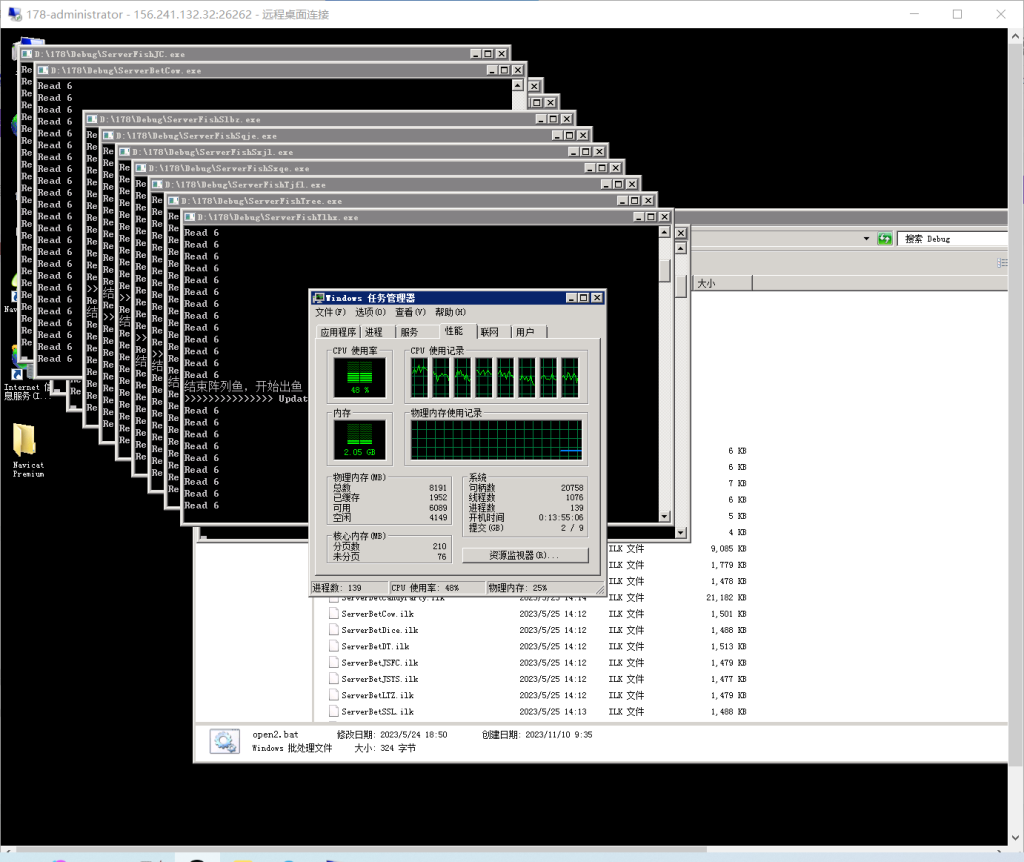Switch to the 进程 tab
1024x862 pixels.
[x=373, y=332]
